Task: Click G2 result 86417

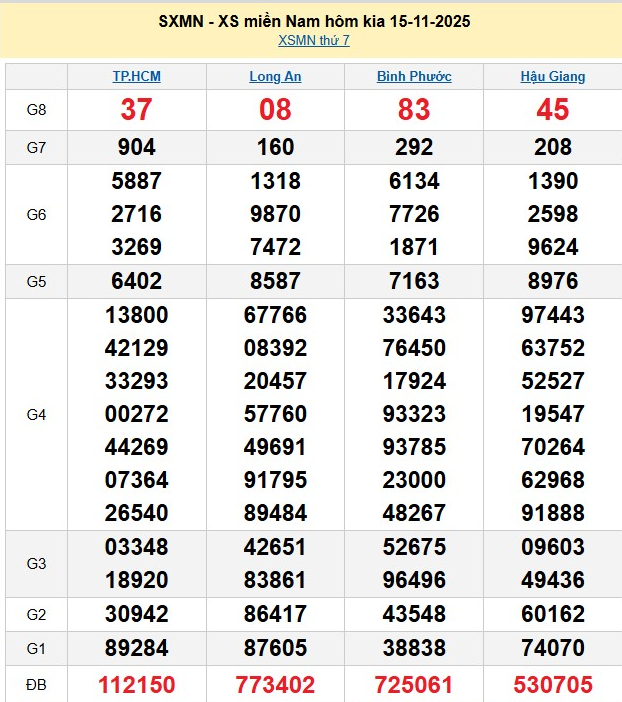Action: pos(275,614)
